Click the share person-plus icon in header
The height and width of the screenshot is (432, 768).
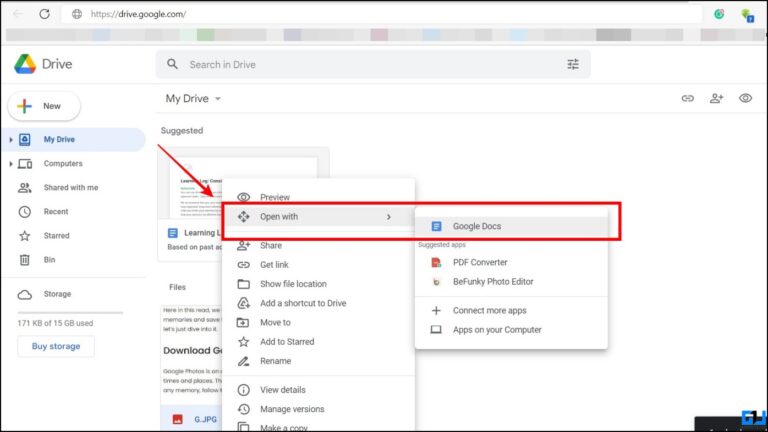(717, 98)
